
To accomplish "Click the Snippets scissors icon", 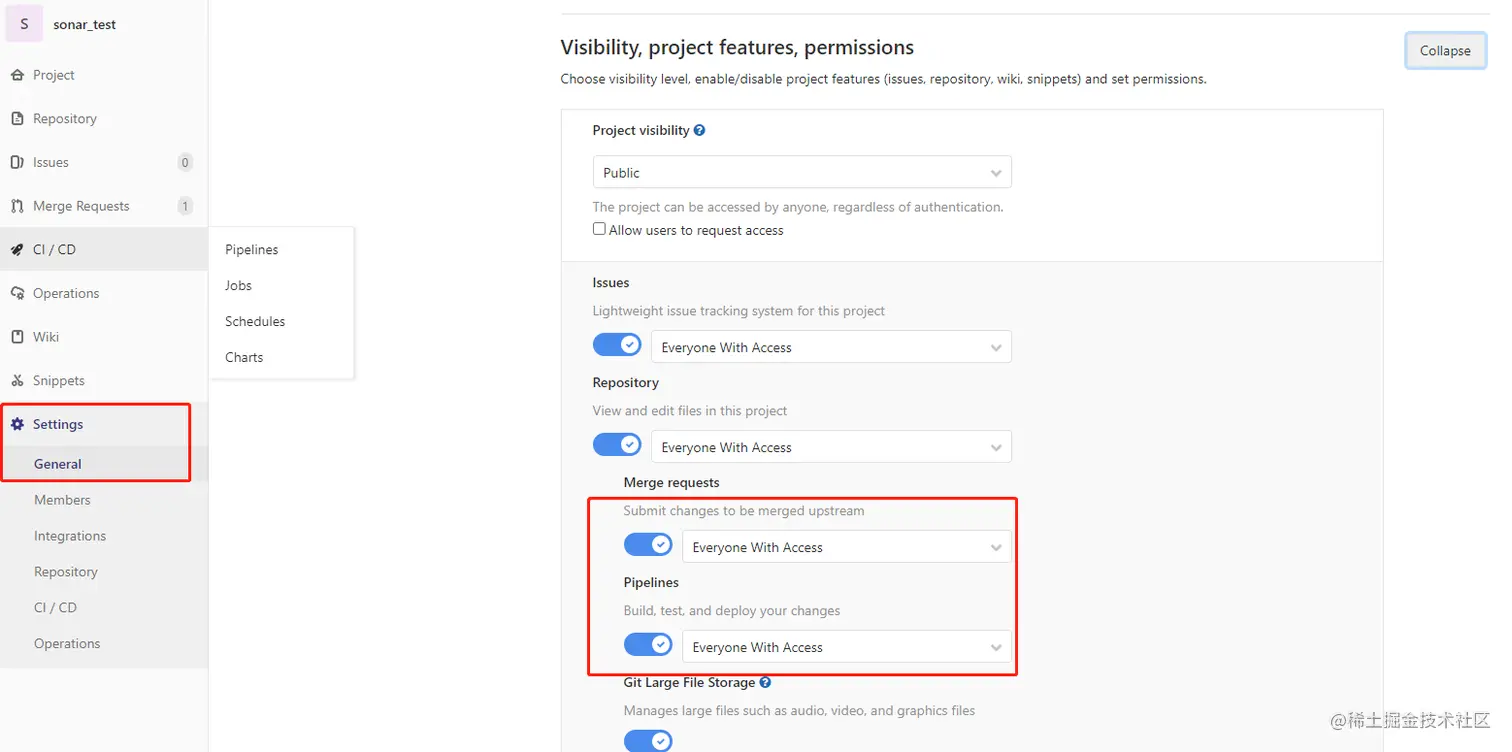I will [17, 381].
